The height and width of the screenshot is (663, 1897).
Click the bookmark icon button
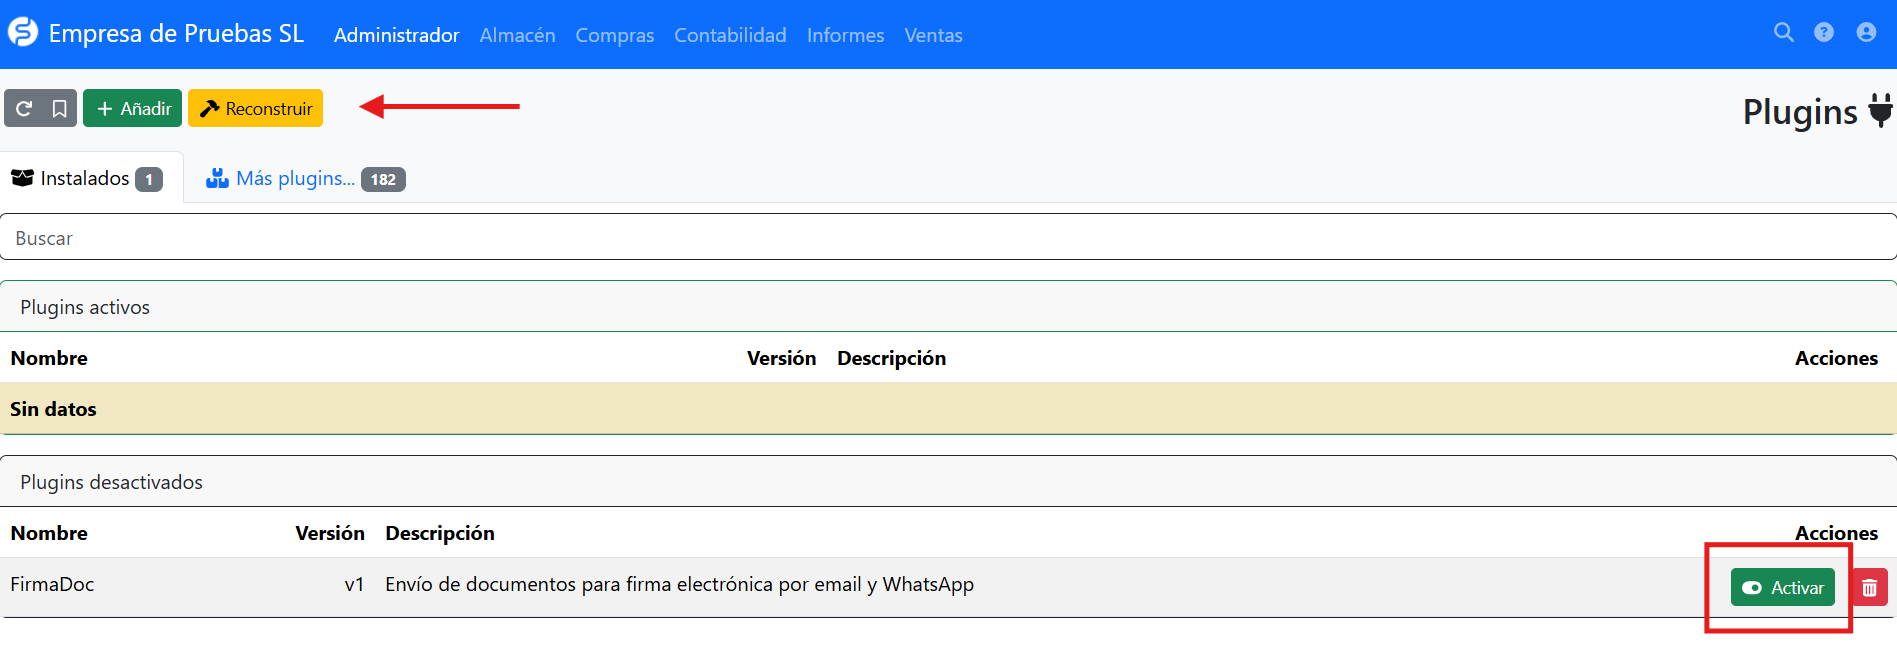click(x=60, y=108)
